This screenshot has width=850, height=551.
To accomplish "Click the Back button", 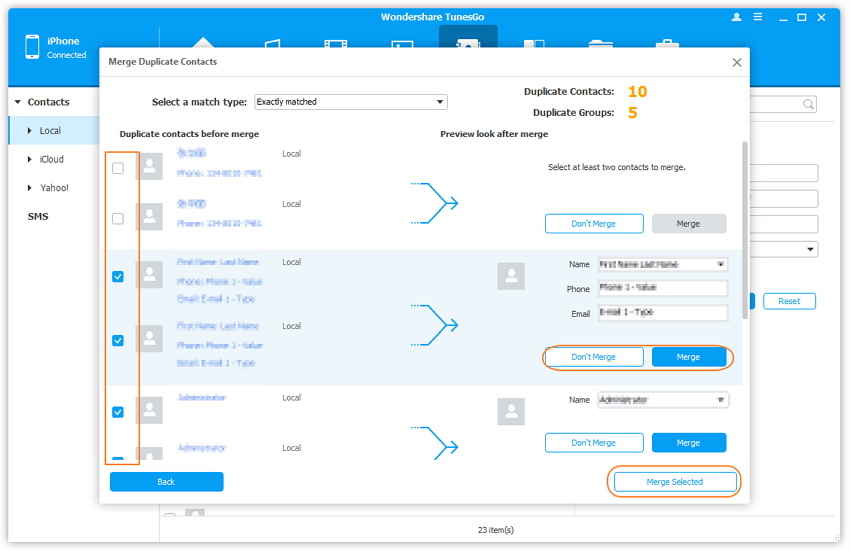I will (166, 482).
